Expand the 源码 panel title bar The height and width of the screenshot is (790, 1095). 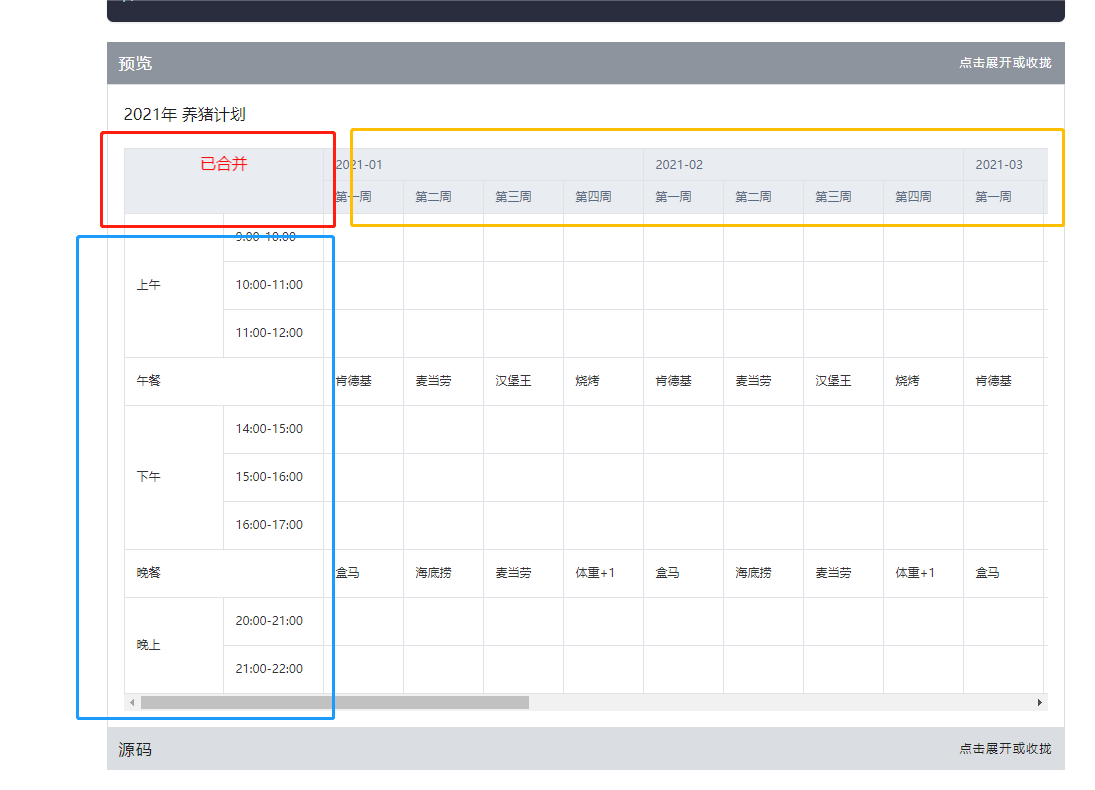(x=585, y=749)
